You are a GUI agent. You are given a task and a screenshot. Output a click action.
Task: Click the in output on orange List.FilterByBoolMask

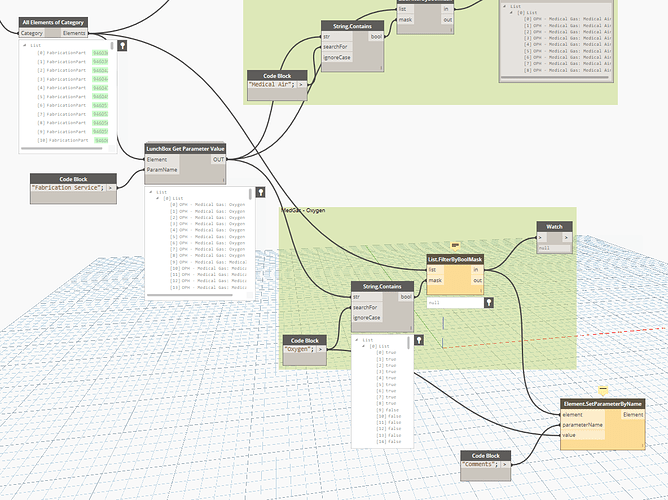pos(476,270)
